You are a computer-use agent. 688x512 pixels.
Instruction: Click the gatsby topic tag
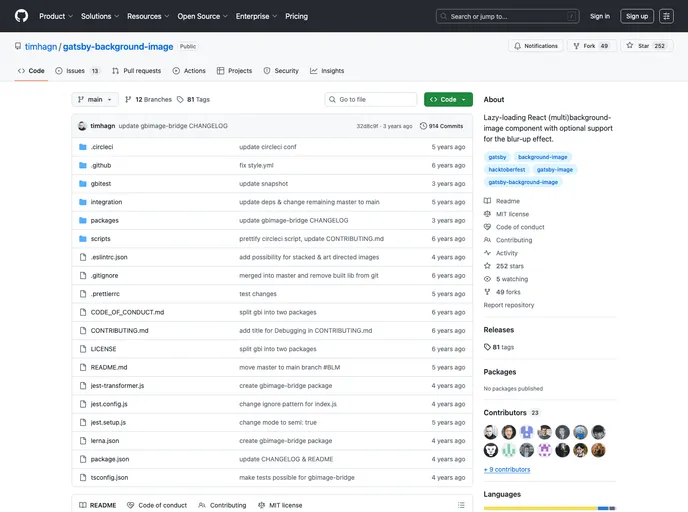coord(497,157)
